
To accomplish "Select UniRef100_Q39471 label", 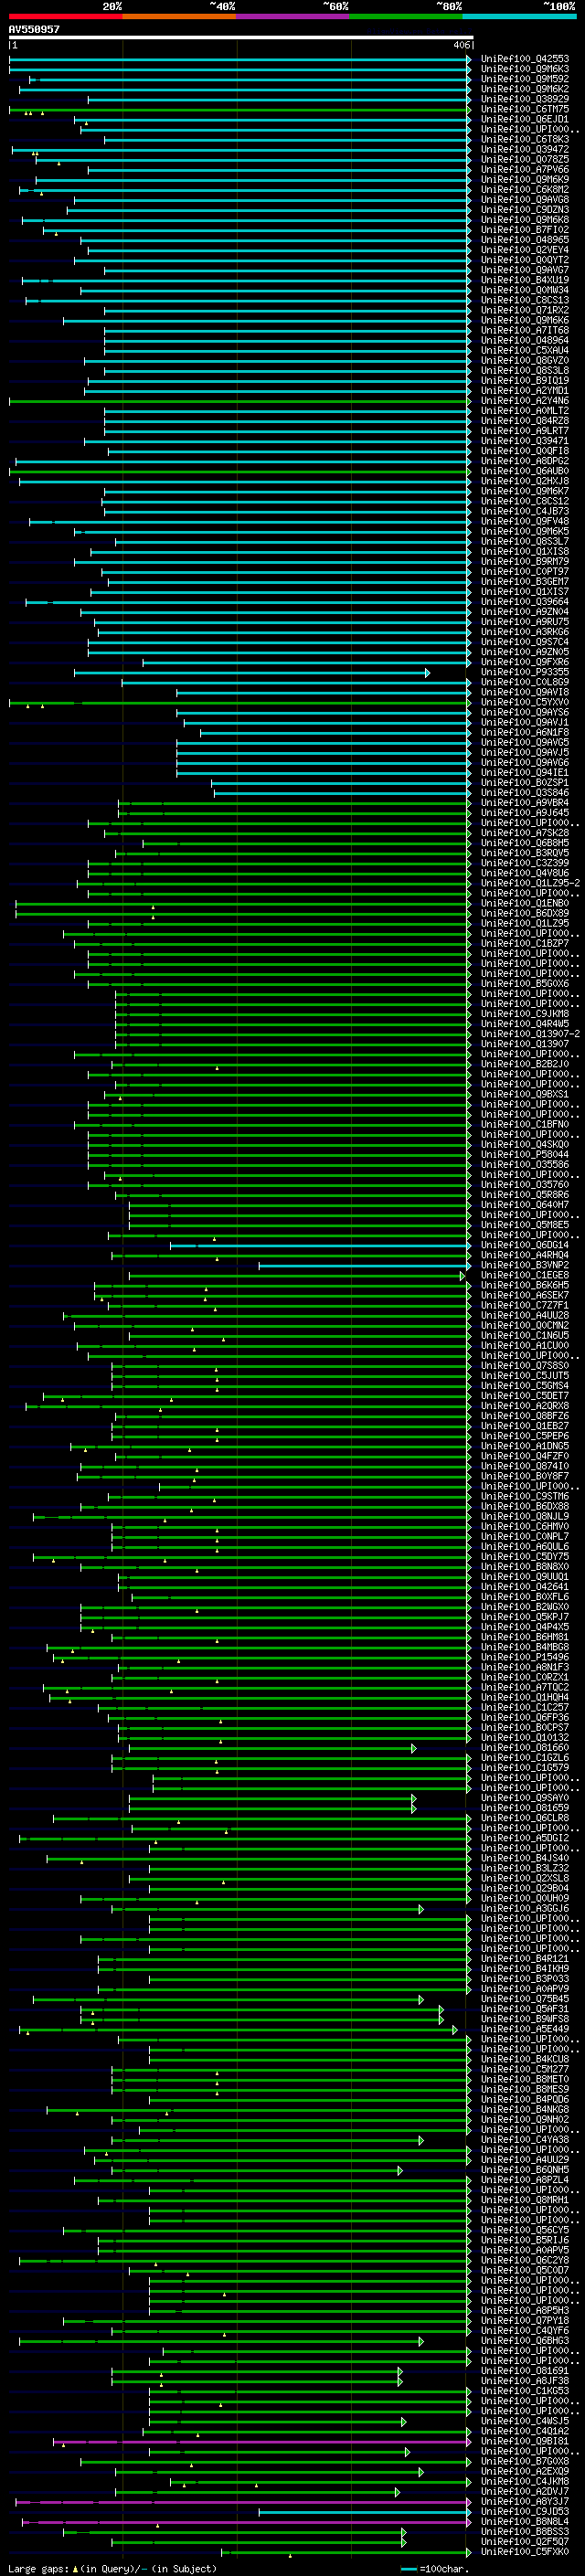I will pos(525,441).
